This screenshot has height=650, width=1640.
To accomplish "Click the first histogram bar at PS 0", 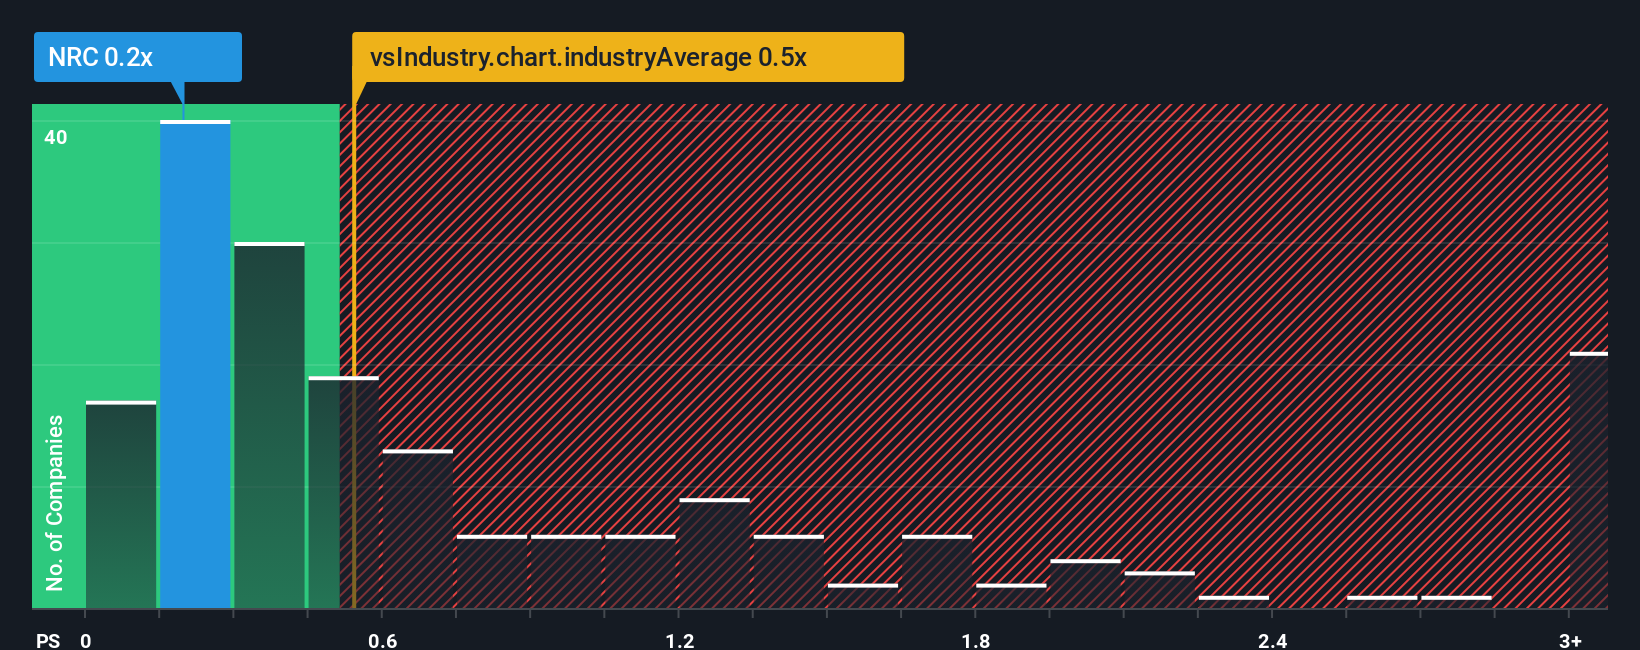I will 121,504.
